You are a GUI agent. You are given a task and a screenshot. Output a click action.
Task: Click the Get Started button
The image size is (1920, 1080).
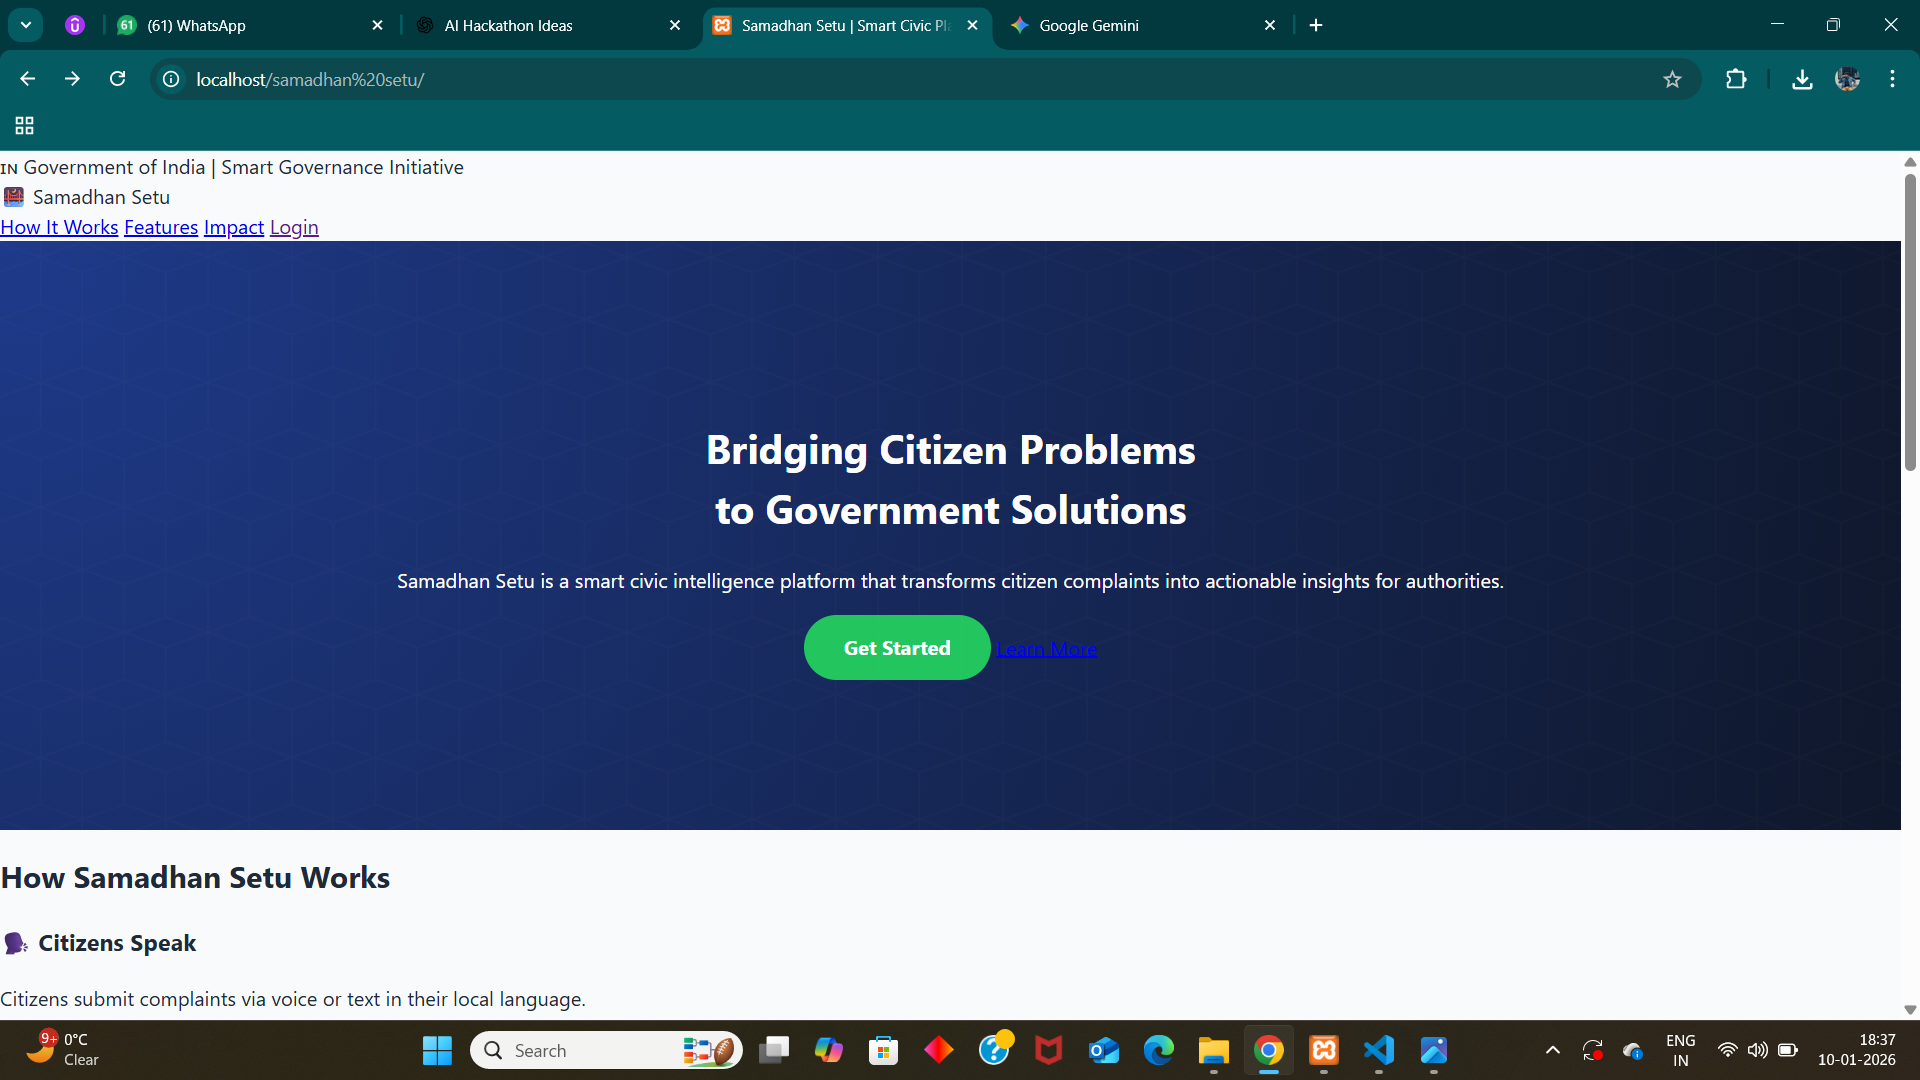(897, 648)
